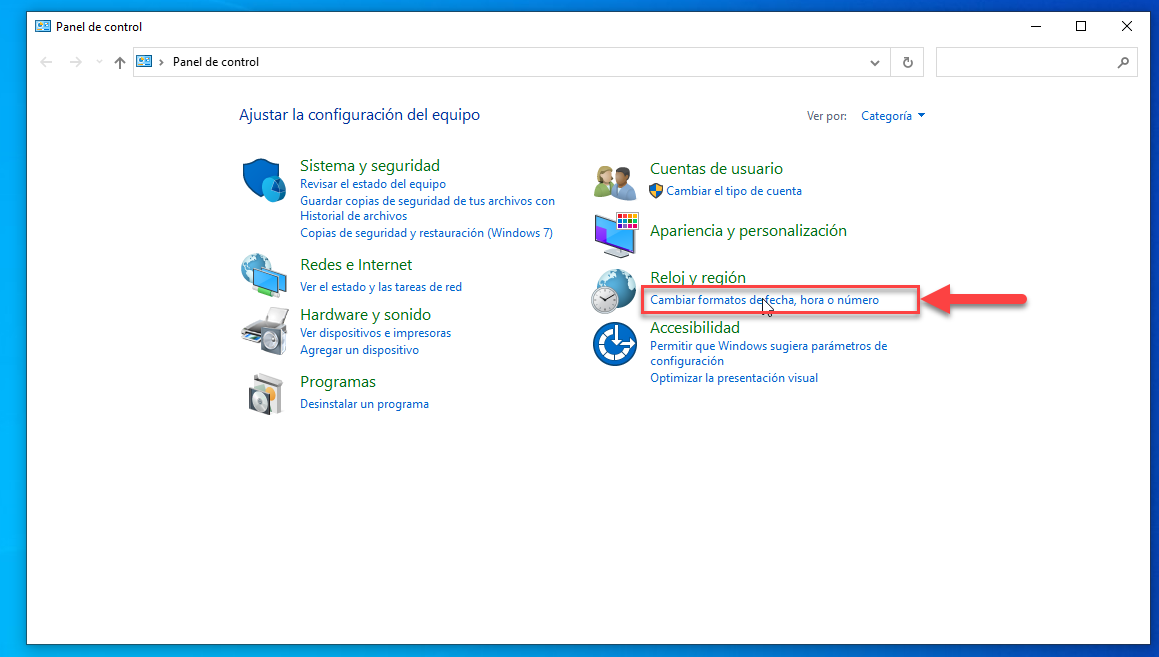Open the Ver por Categoría dropdown
This screenshot has width=1159, height=657.
893,116
